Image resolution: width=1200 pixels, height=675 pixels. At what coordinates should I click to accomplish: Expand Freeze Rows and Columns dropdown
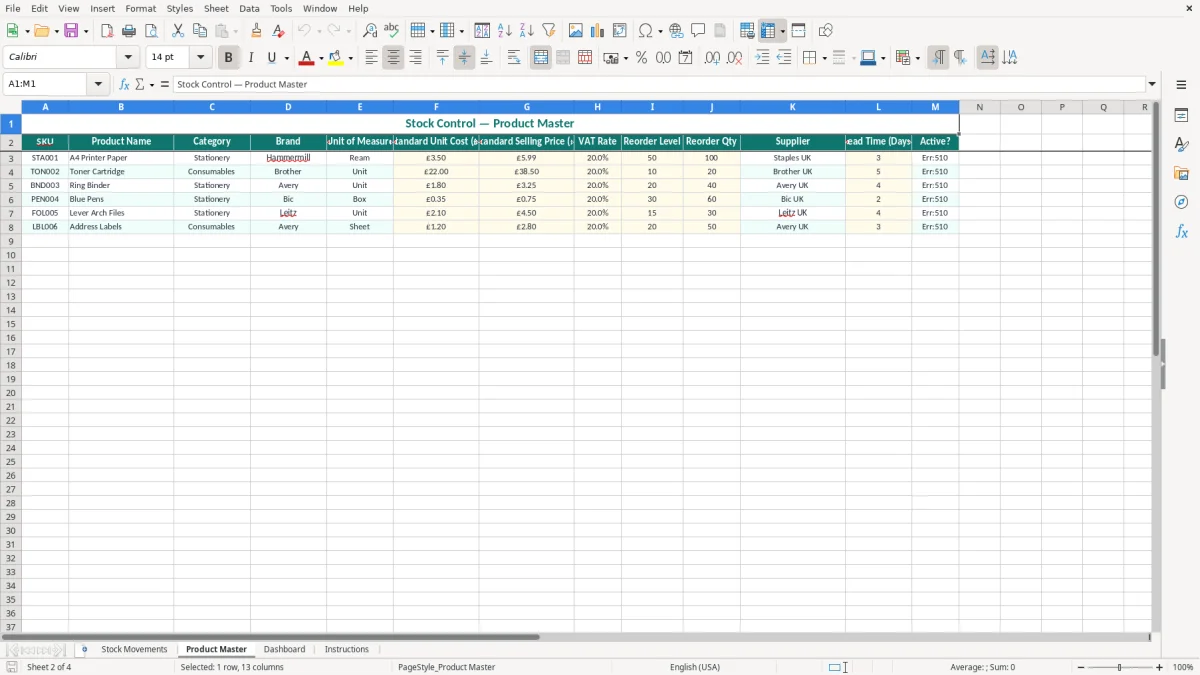[782, 31]
